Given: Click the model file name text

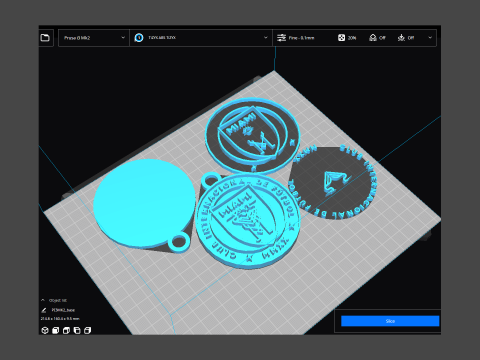Looking at the screenshot, I should click(63, 310).
